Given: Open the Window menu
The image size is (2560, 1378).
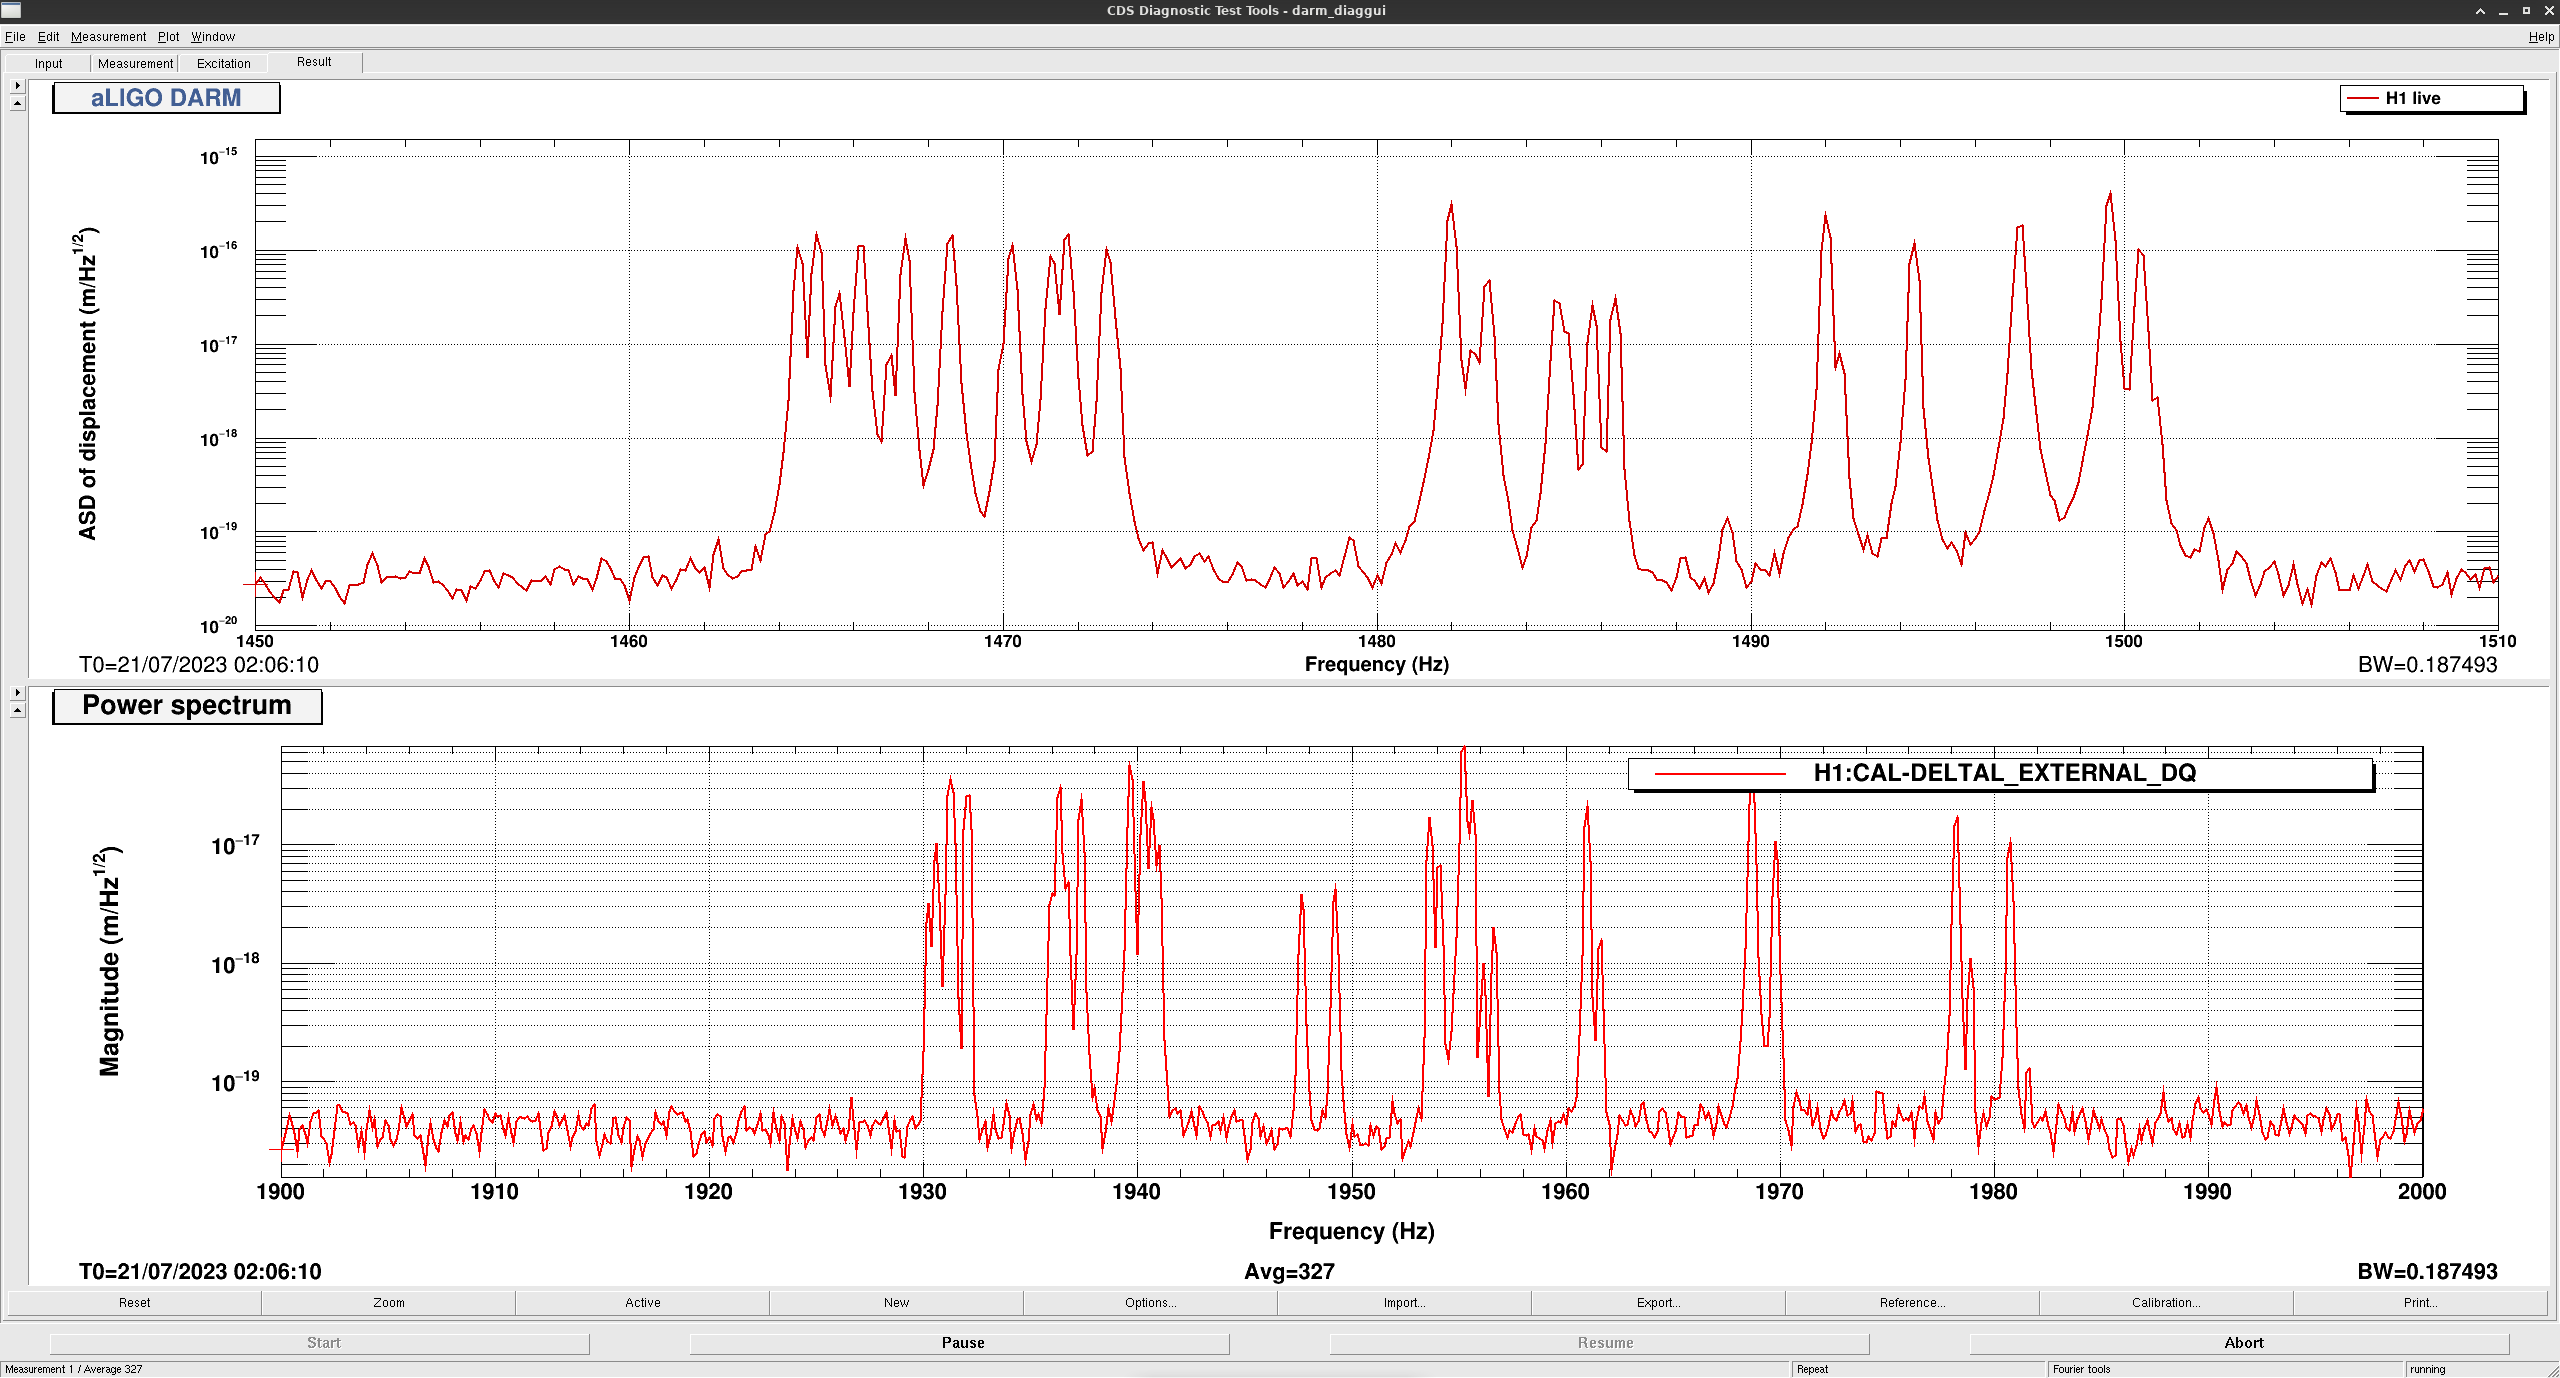Looking at the screenshot, I should (213, 37).
